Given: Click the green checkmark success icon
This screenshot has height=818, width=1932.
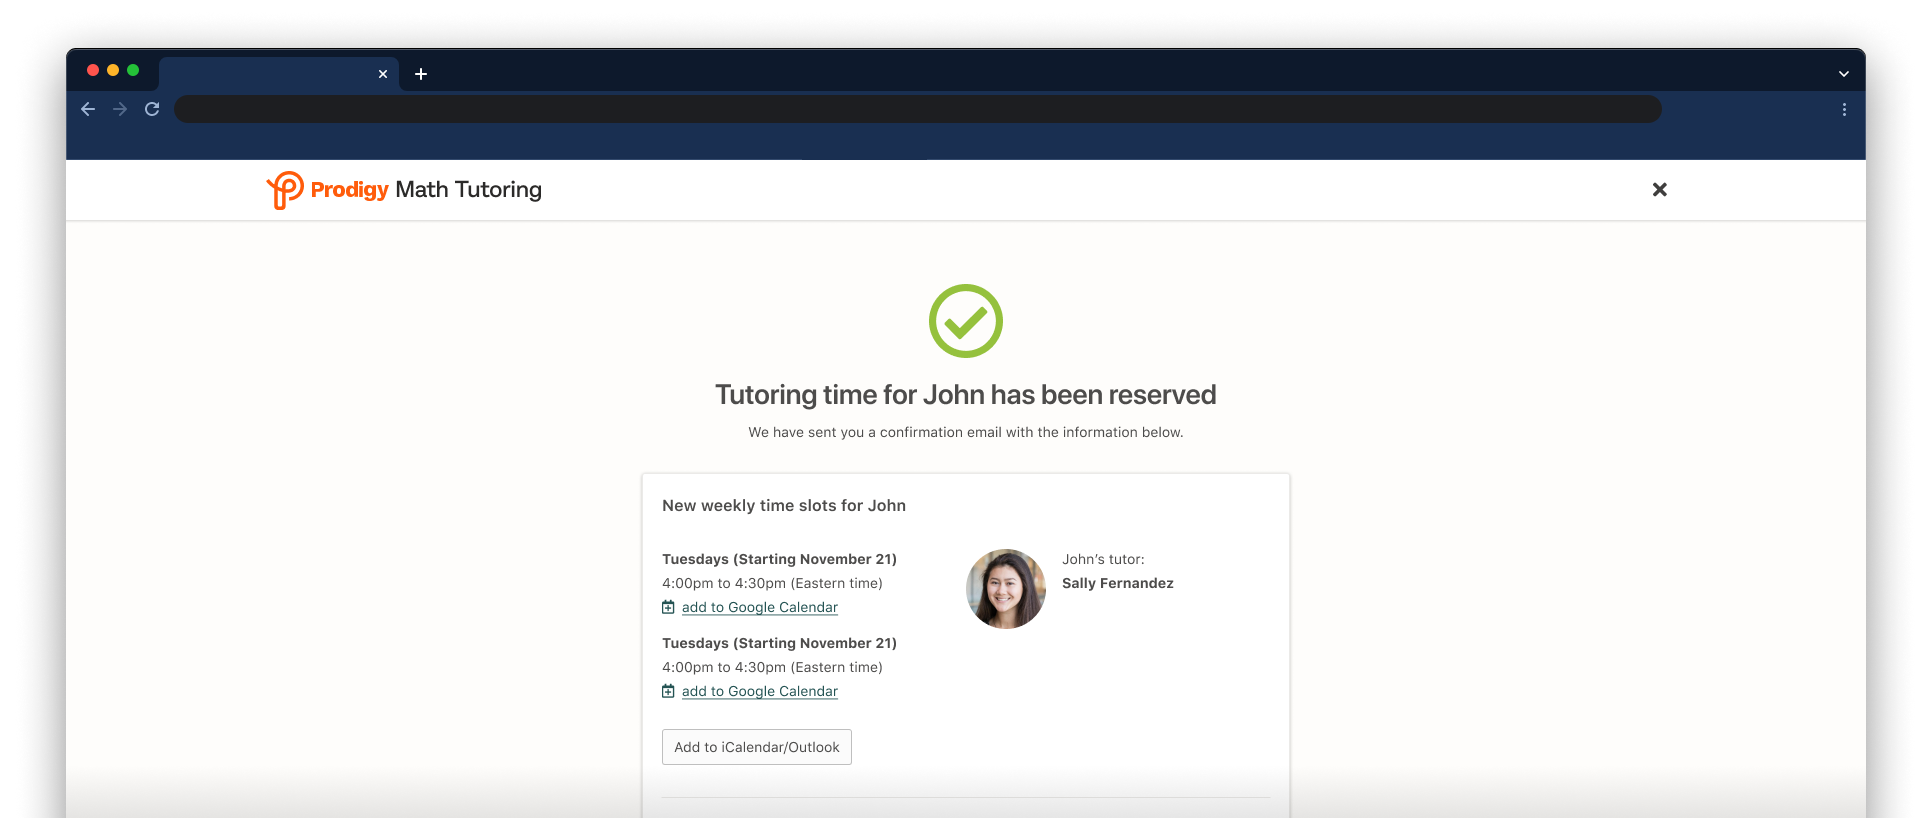Looking at the screenshot, I should (965, 321).
